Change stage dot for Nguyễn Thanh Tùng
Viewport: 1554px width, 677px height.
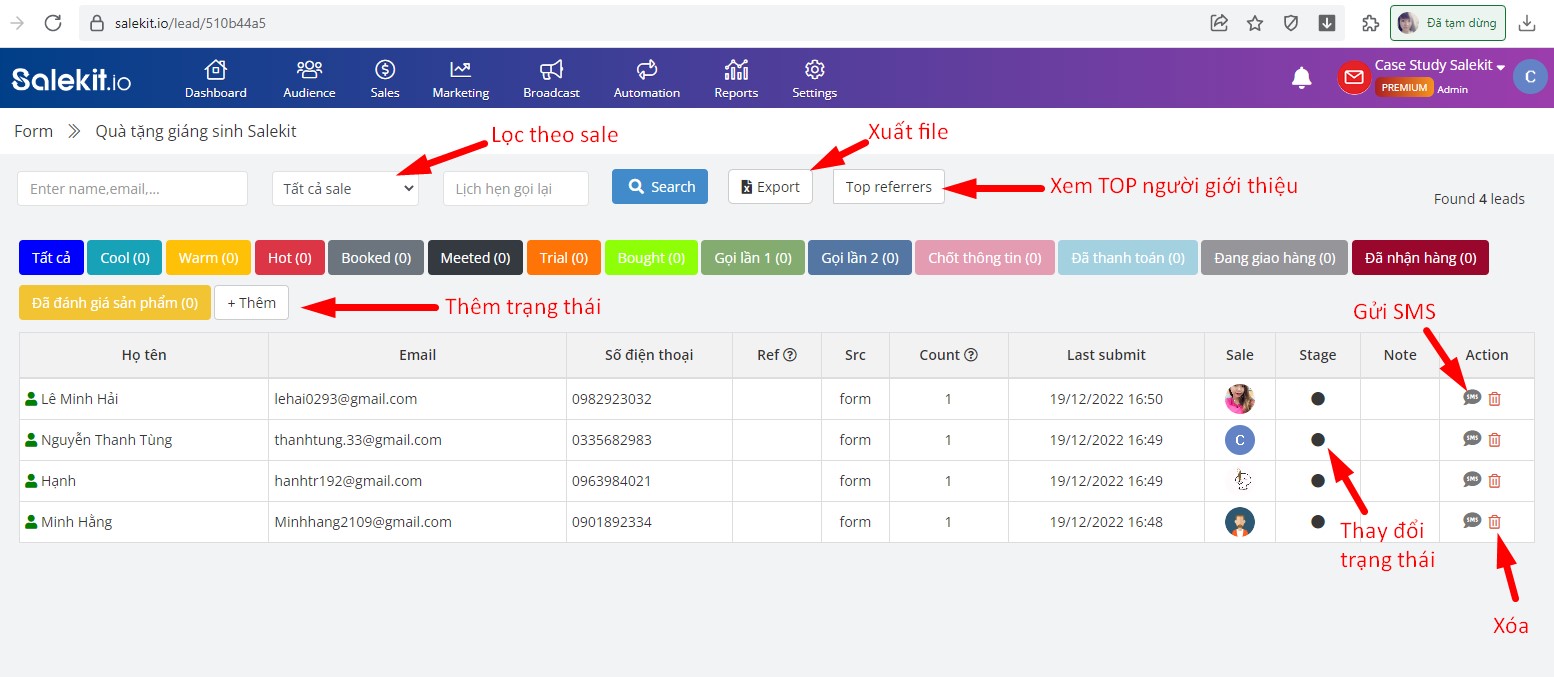point(1317,440)
